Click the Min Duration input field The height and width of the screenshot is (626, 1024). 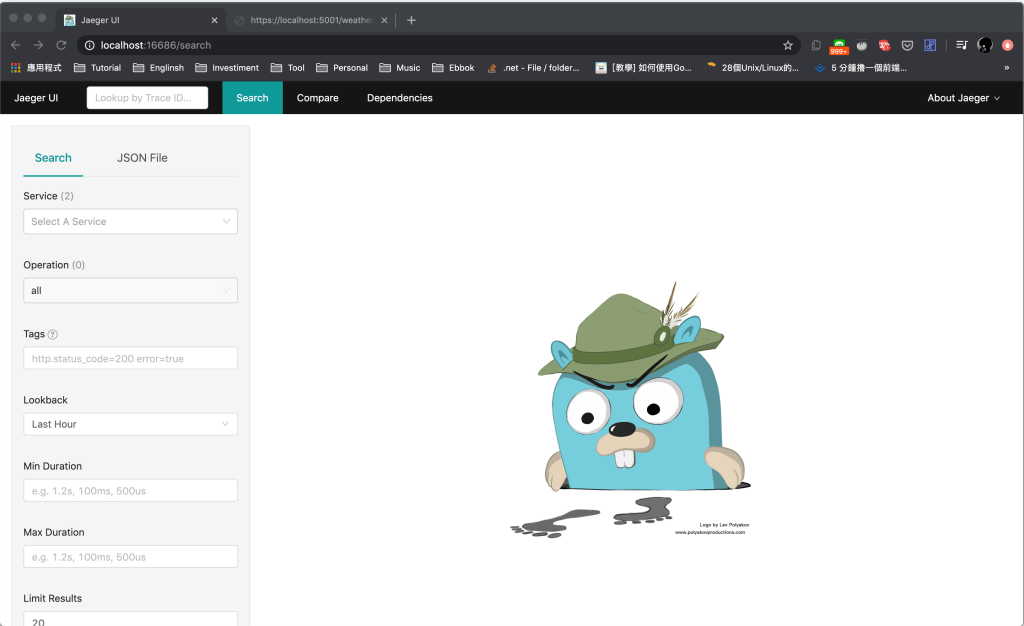pyautogui.click(x=131, y=491)
